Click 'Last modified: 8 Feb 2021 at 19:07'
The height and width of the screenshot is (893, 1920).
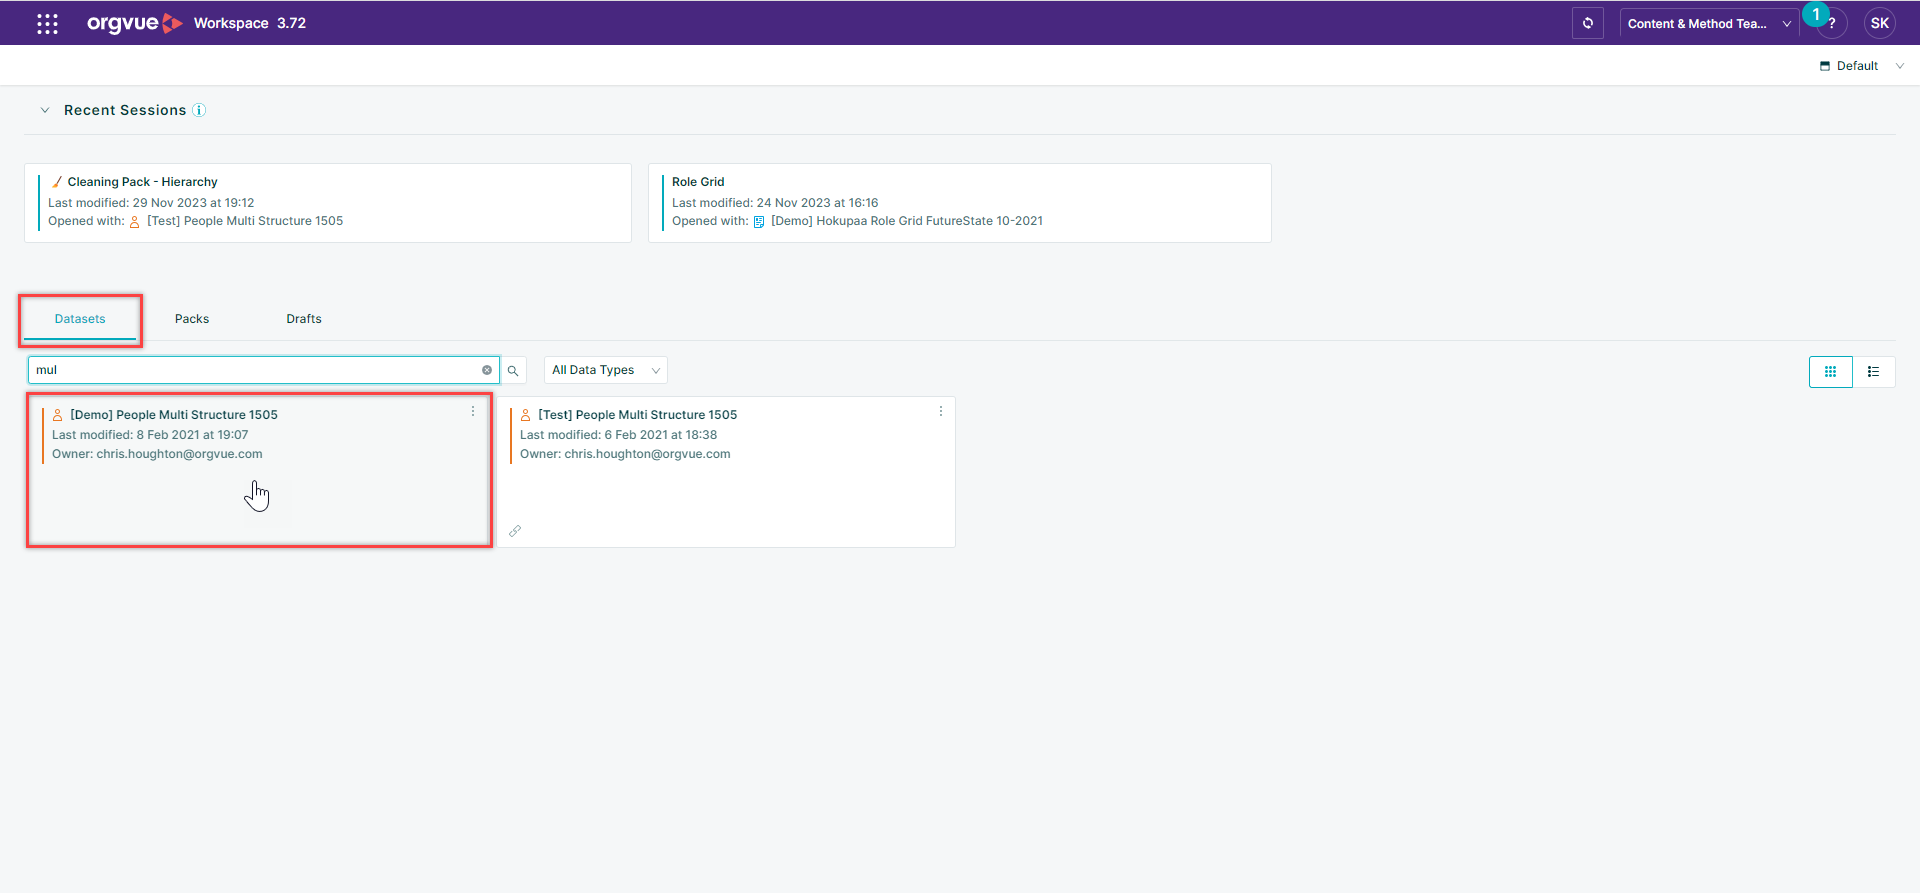click(x=150, y=435)
